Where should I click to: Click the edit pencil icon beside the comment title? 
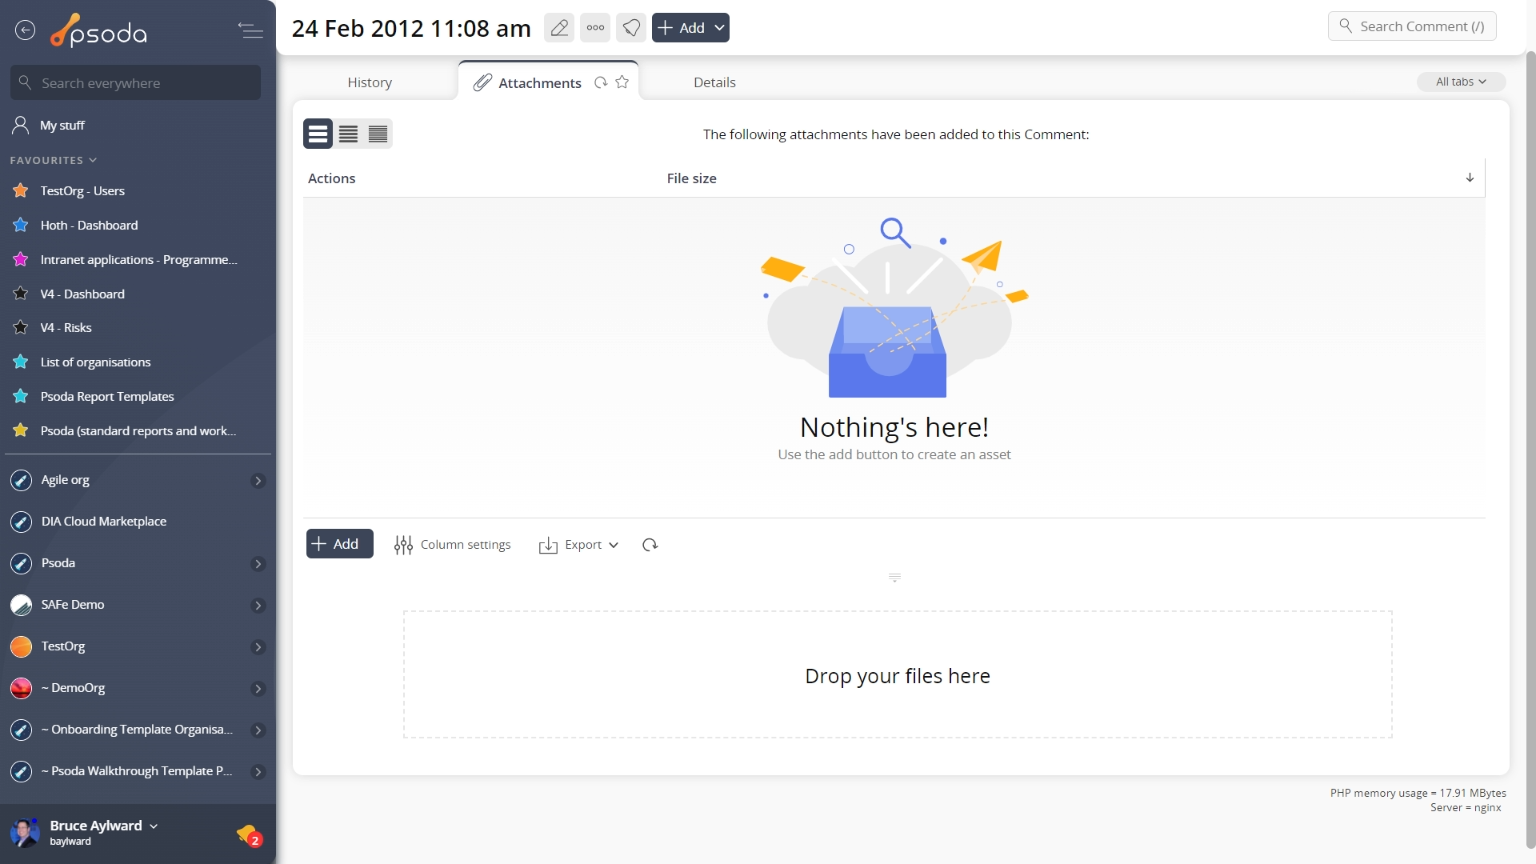(559, 28)
